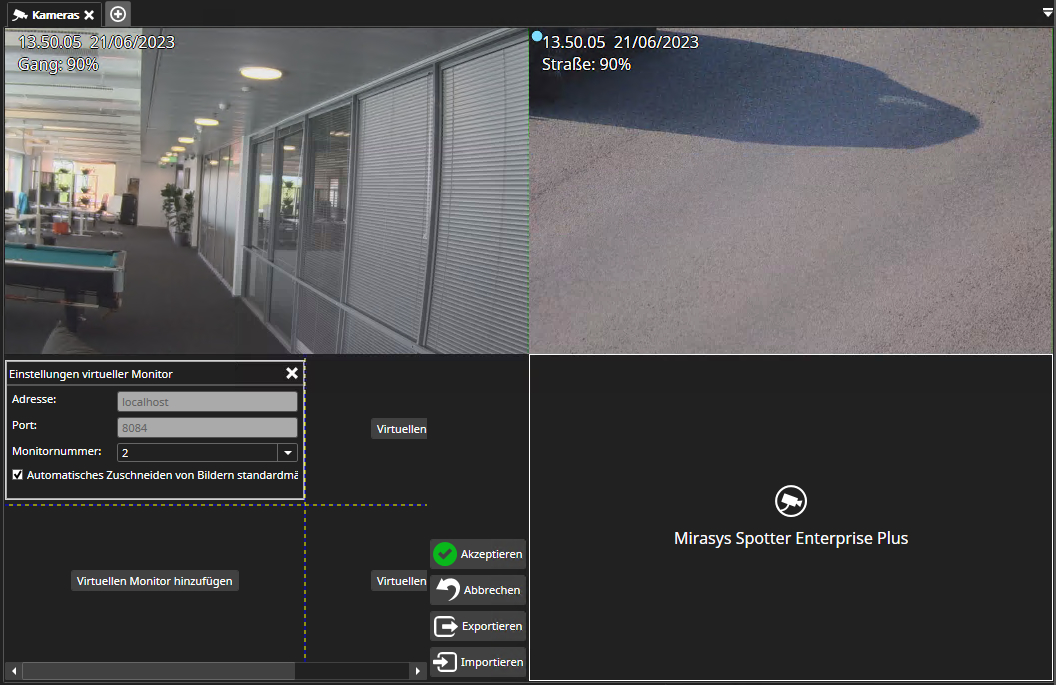Click the plus icon to open a new tab
Image resolution: width=1056 pixels, height=685 pixels.
tap(117, 14)
